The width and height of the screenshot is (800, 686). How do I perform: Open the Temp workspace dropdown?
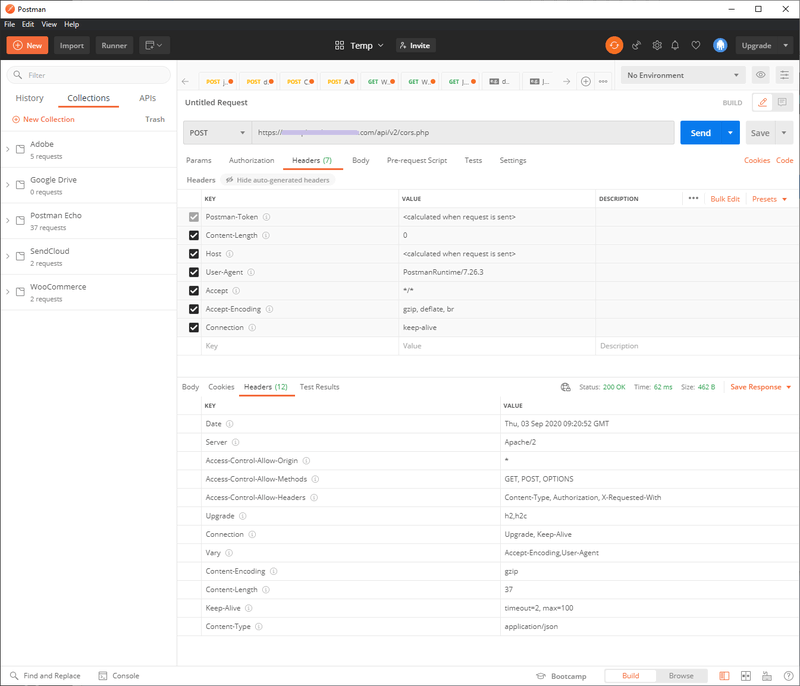(359, 45)
